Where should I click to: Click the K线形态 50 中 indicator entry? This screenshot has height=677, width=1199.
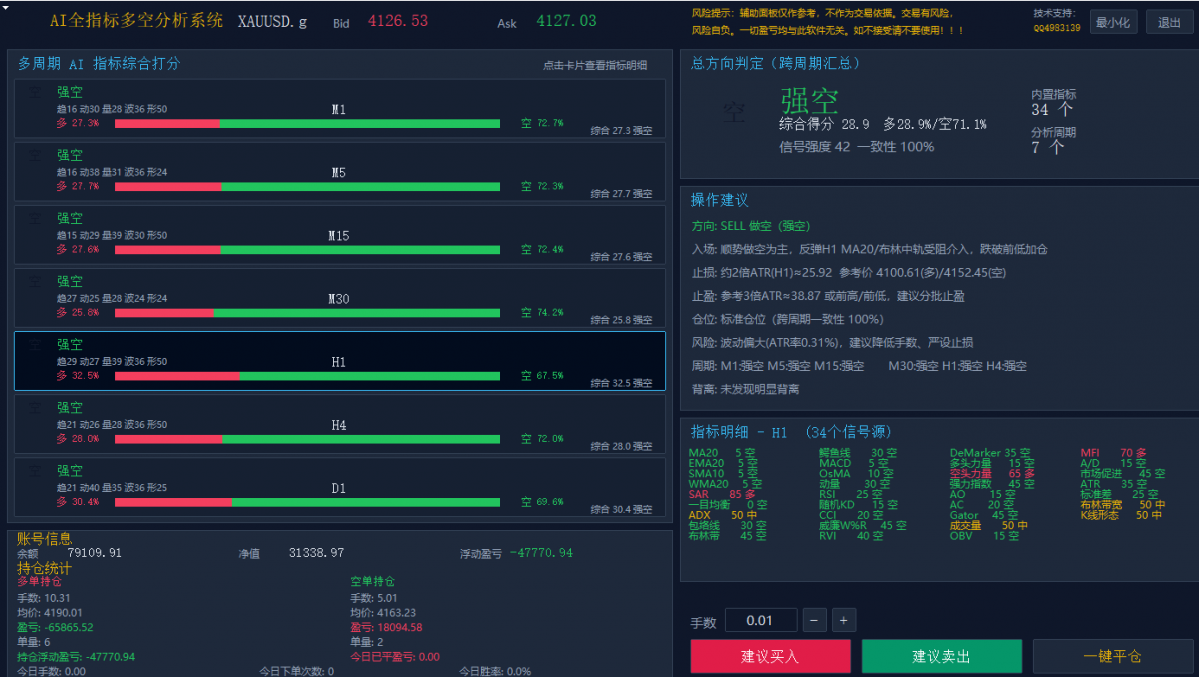point(1121,516)
